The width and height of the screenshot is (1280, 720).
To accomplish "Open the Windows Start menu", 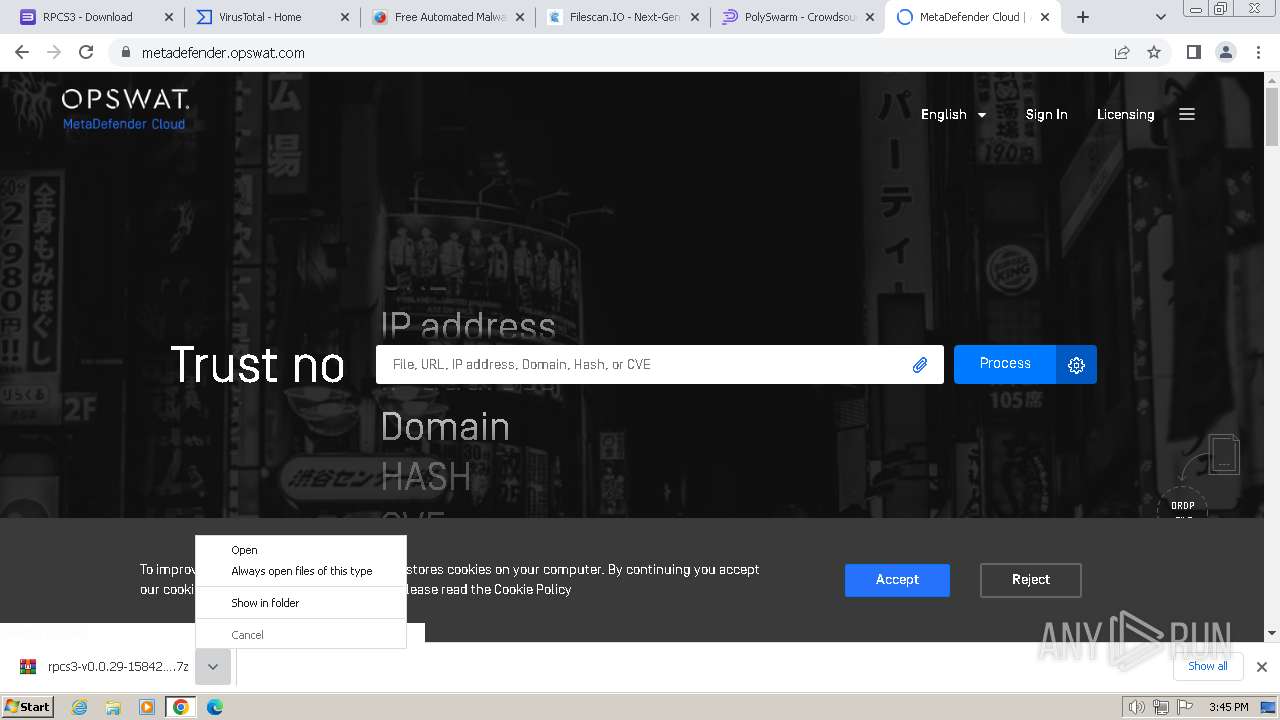I will coord(27,706).
